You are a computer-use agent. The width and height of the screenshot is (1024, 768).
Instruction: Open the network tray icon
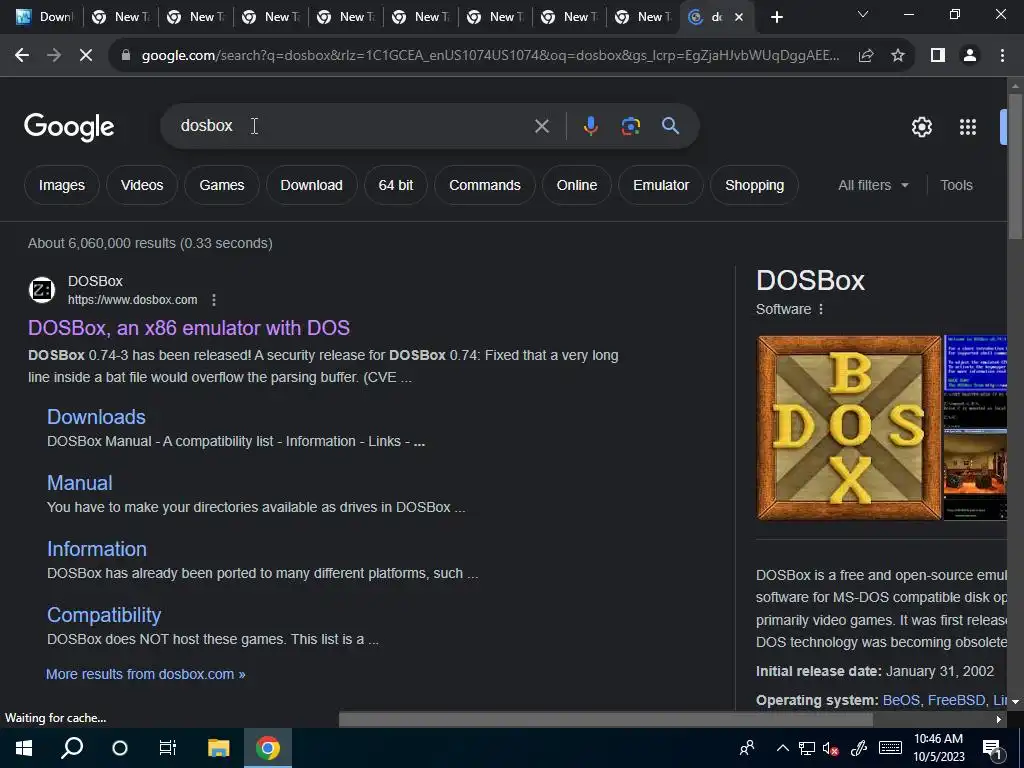pyautogui.click(x=807, y=748)
